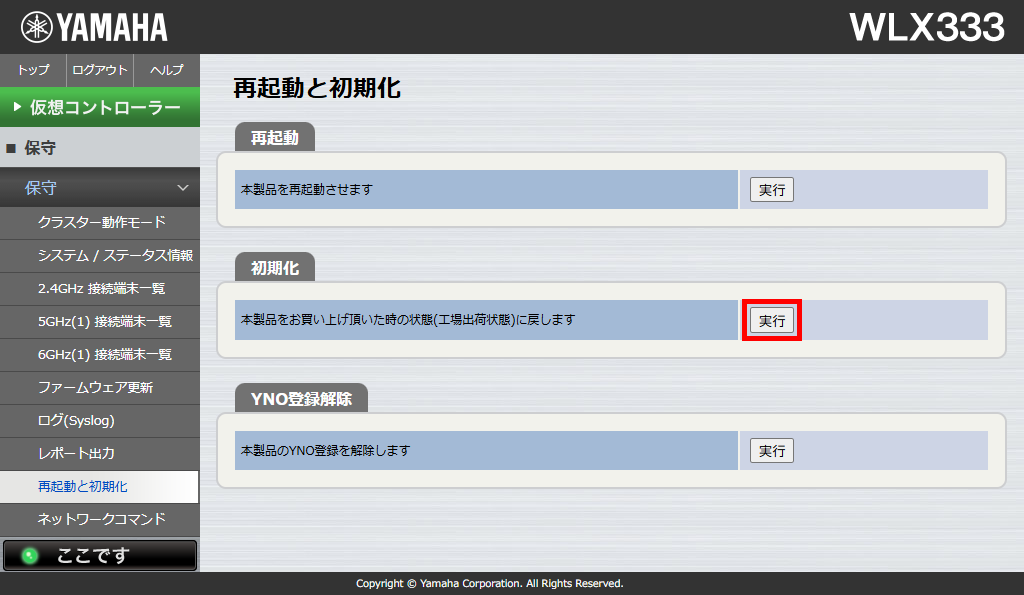Click 実行 to remove YNO registration

coord(771,451)
